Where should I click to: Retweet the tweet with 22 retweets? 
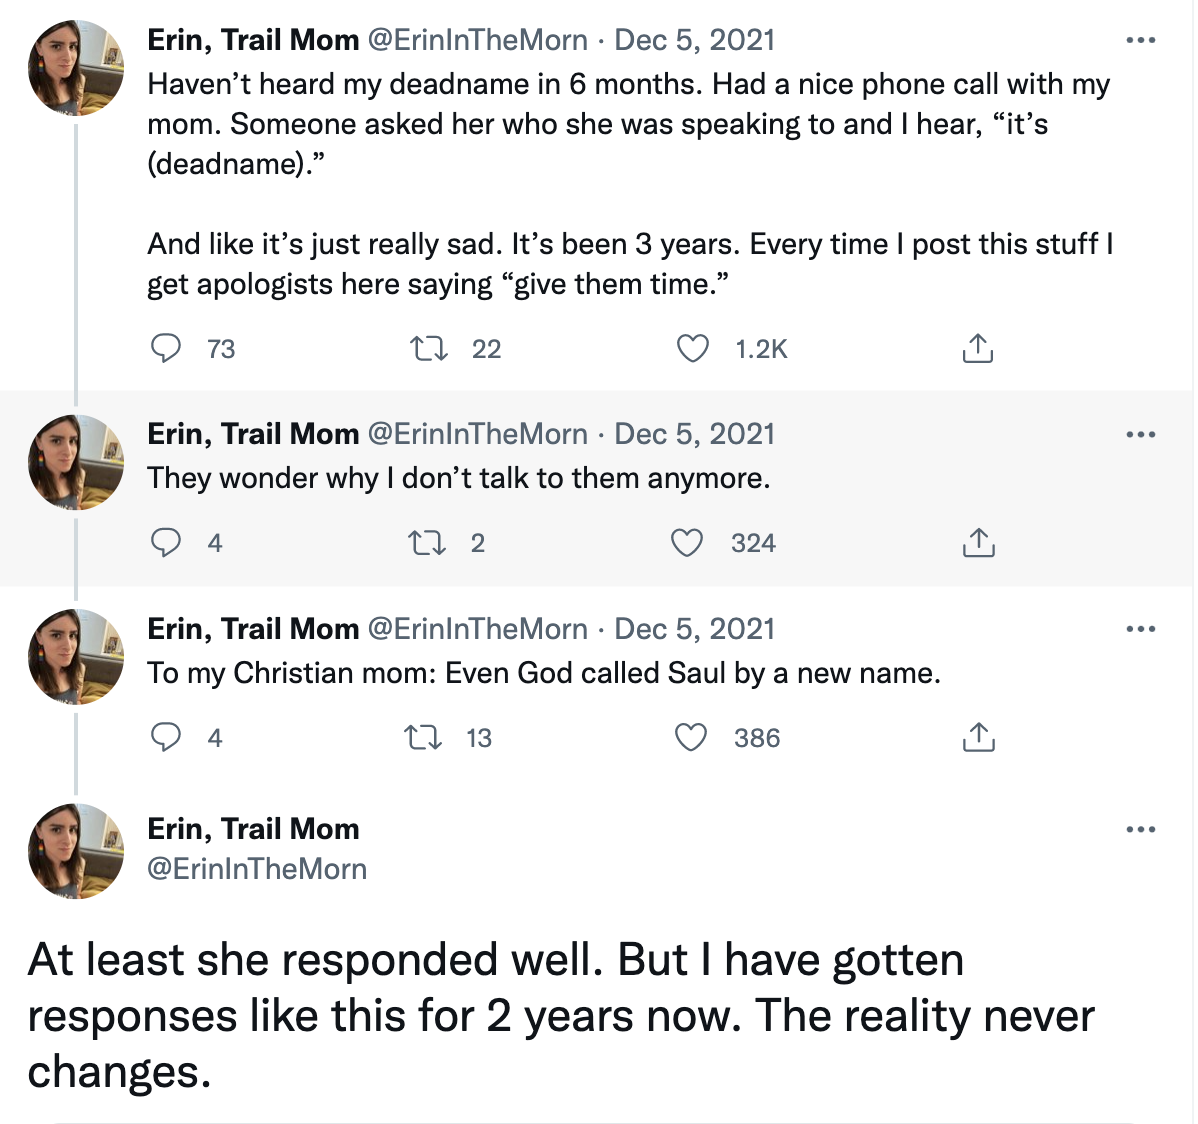(430, 348)
